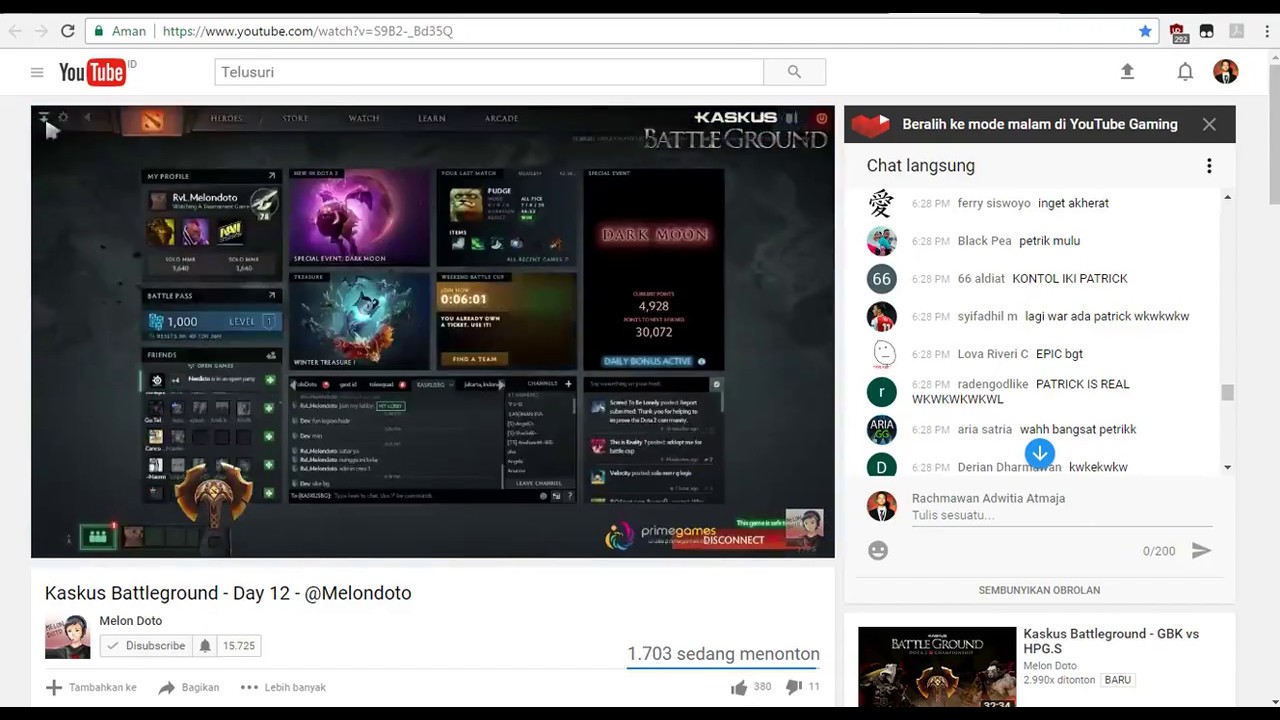Click the Beralih ke mode malam banner
The image size is (1280, 720).
click(x=1039, y=124)
